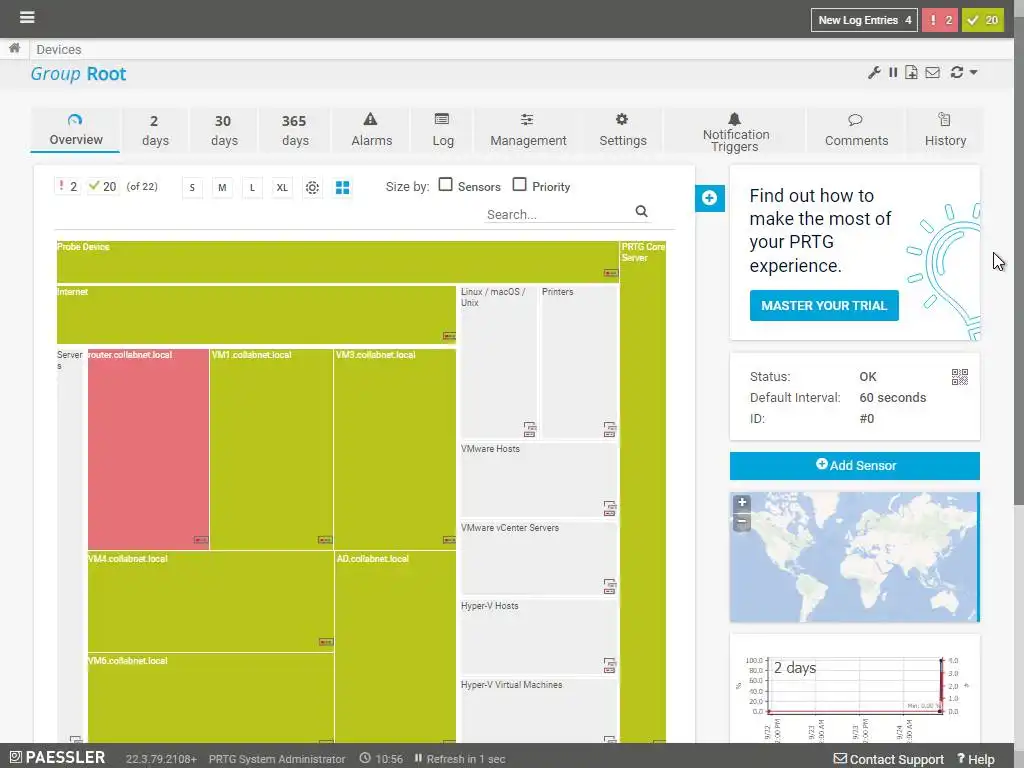The height and width of the screenshot is (768, 1024).
Task: Click the blue plus add button
Action: [x=710, y=198]
